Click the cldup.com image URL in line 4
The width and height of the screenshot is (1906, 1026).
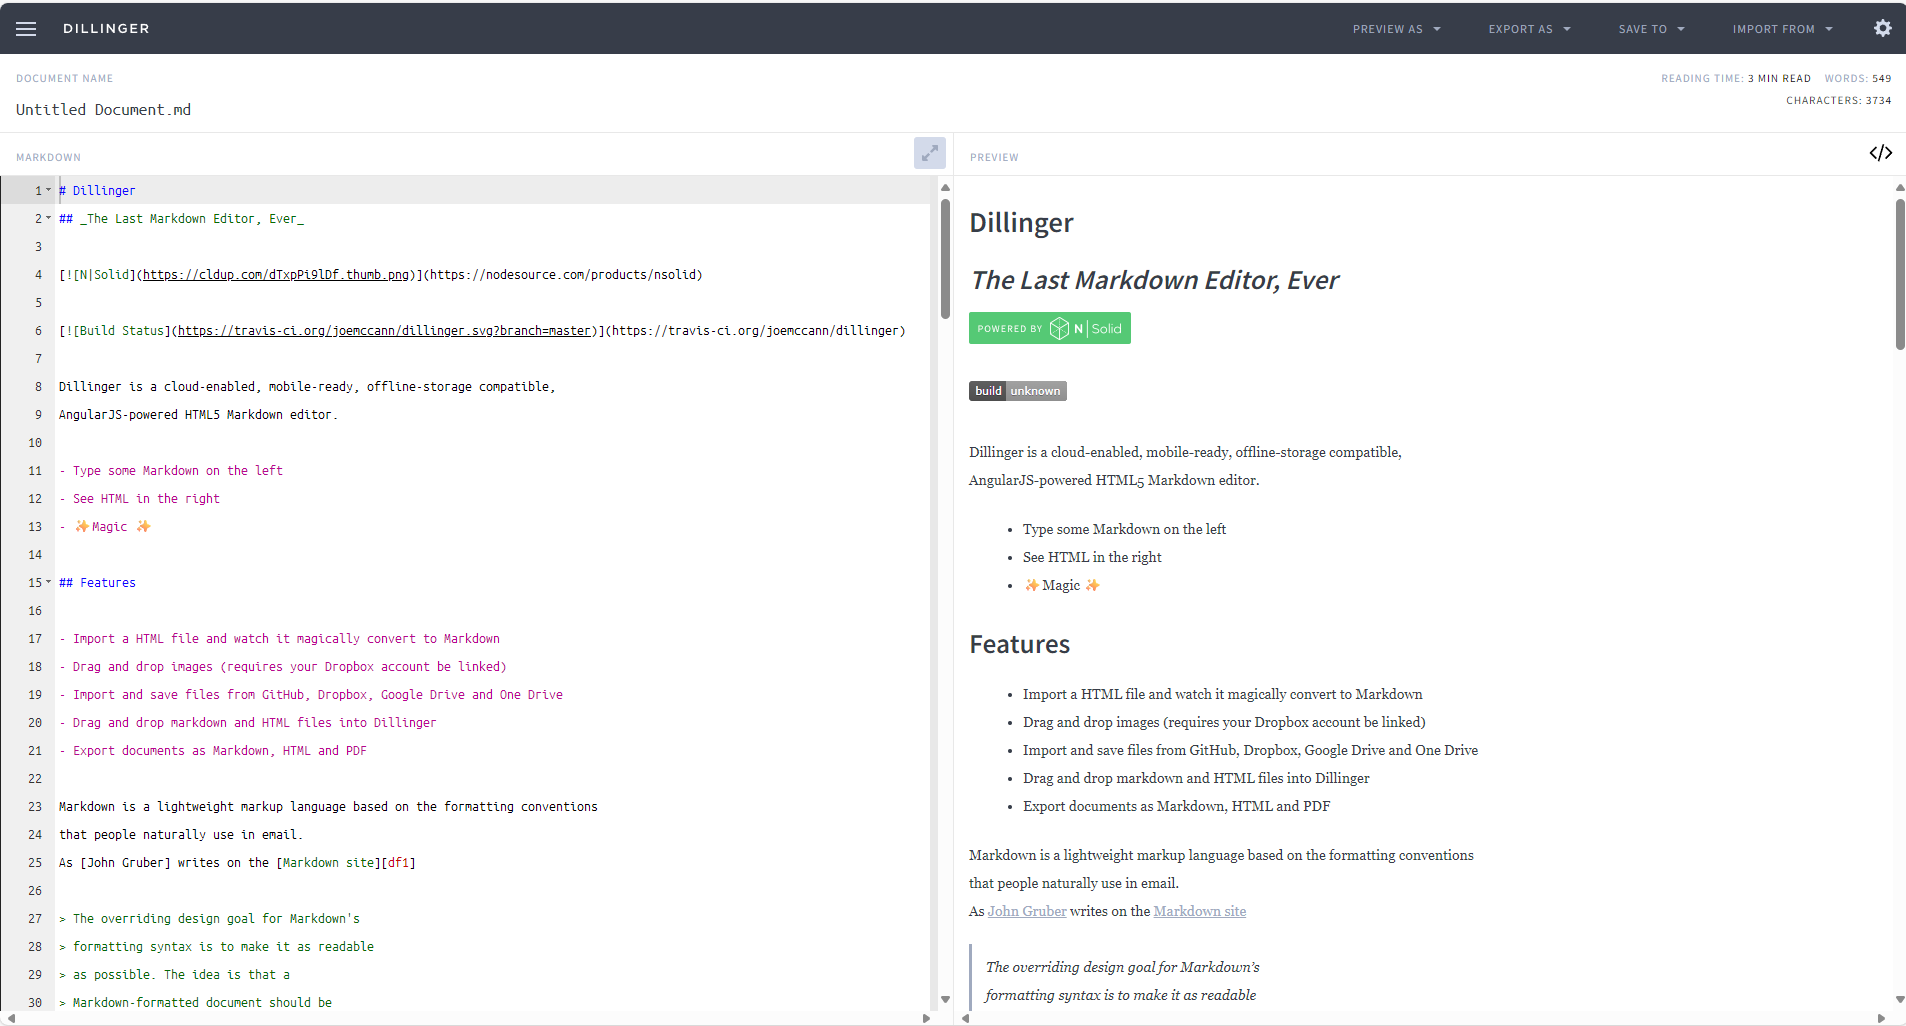click(x=276, y=275)
